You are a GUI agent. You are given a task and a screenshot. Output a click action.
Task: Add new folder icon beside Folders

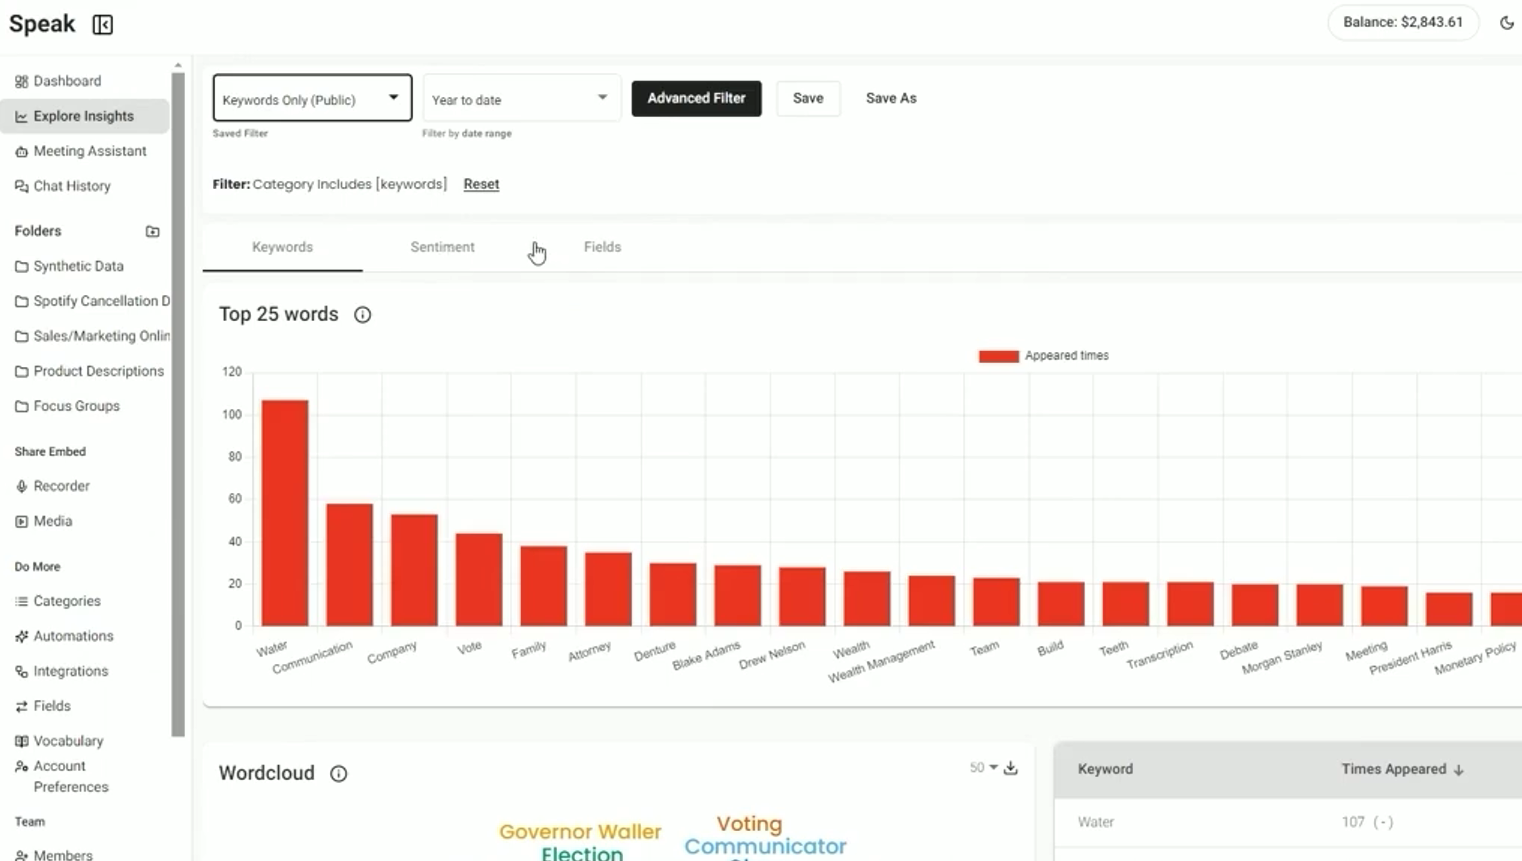click(152, 231)
